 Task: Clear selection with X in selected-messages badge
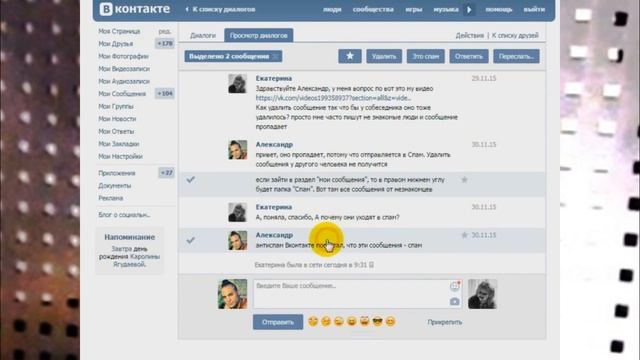(276, 57)
